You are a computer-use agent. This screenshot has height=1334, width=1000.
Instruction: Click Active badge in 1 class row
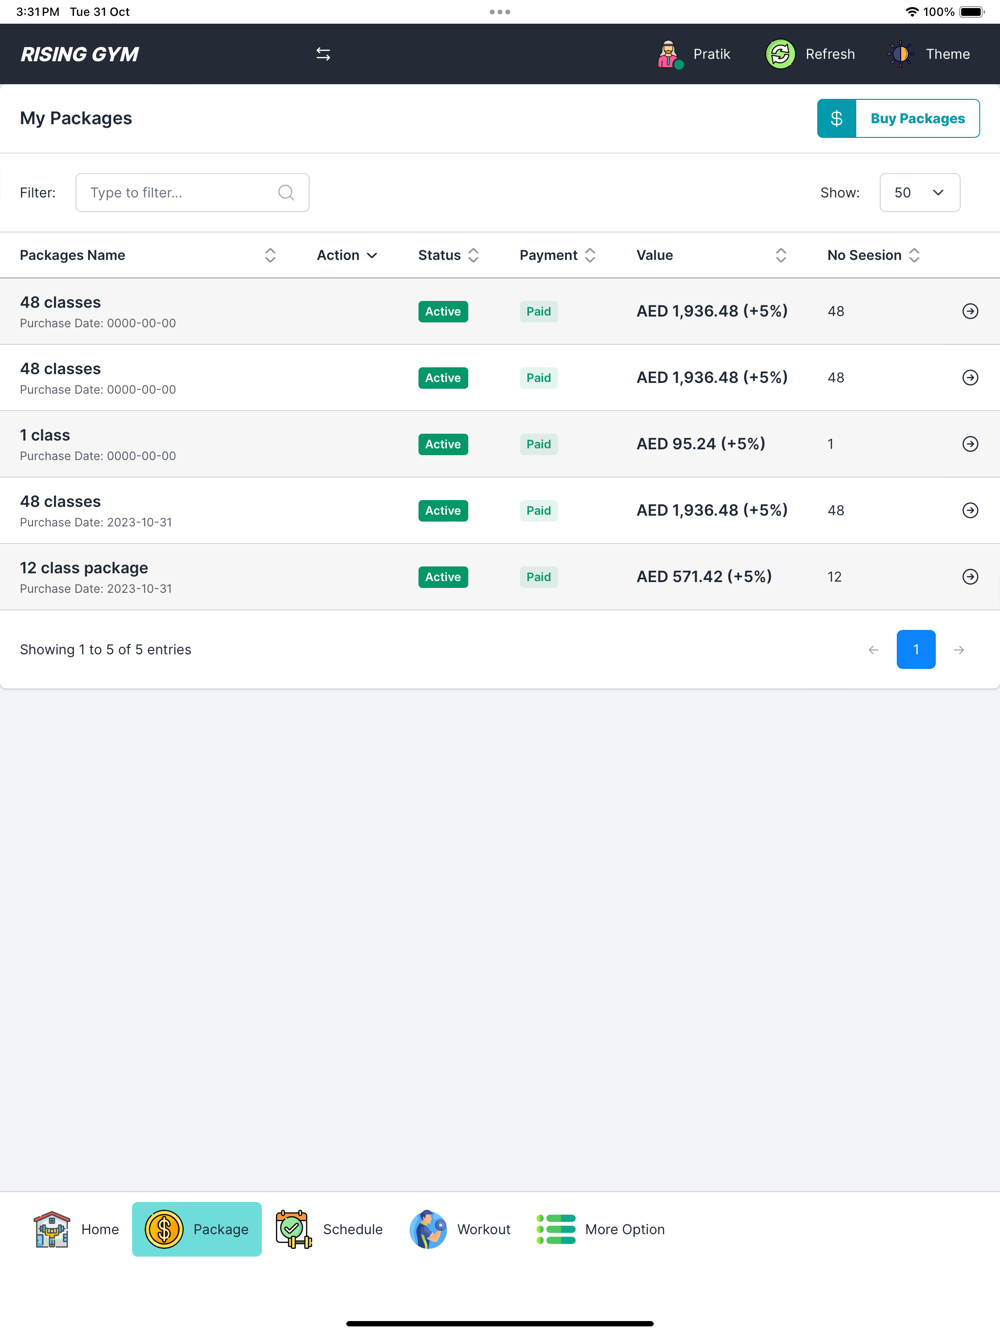tap(443, 444)
